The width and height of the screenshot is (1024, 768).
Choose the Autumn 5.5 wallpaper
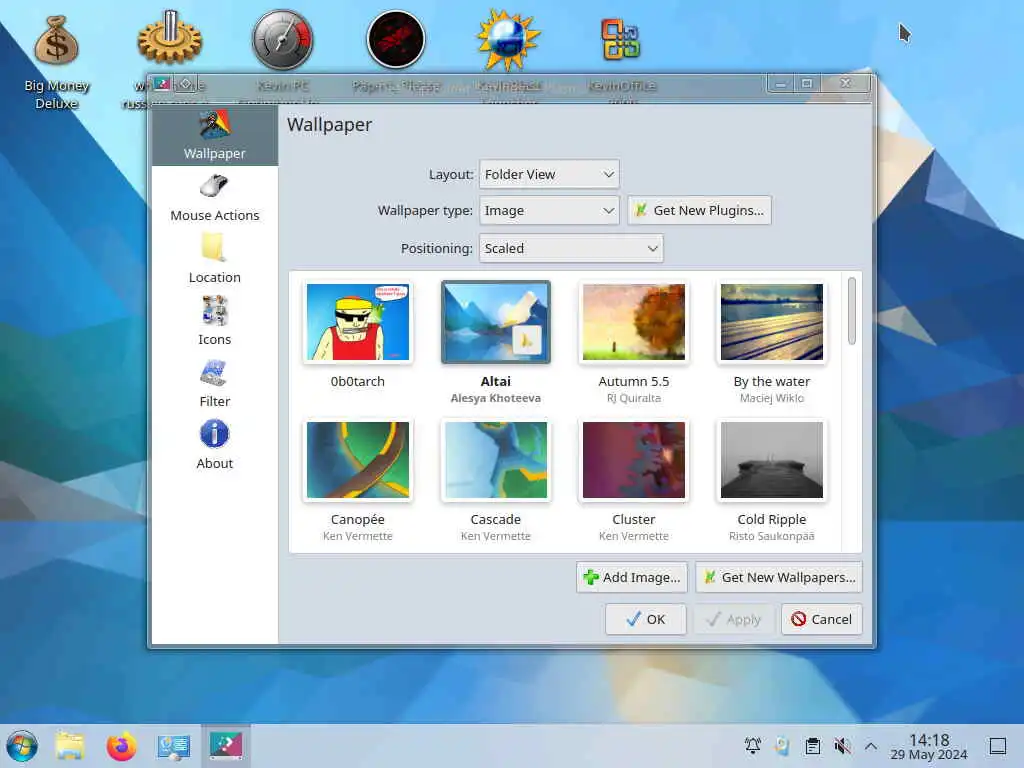tap(633, 322)
